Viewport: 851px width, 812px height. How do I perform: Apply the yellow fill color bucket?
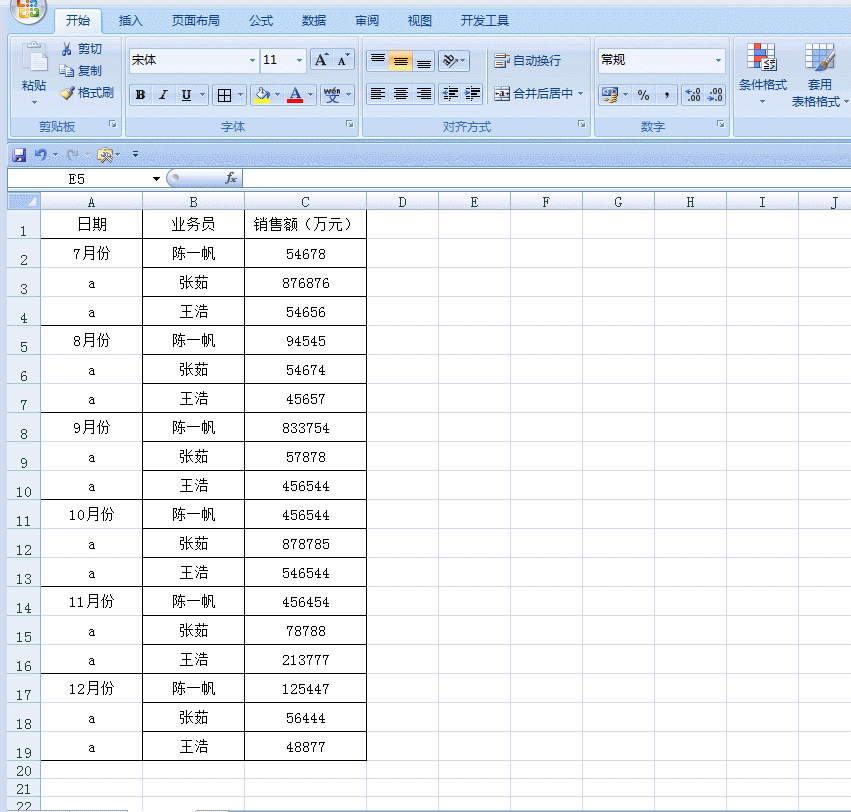tap(263, 95)
